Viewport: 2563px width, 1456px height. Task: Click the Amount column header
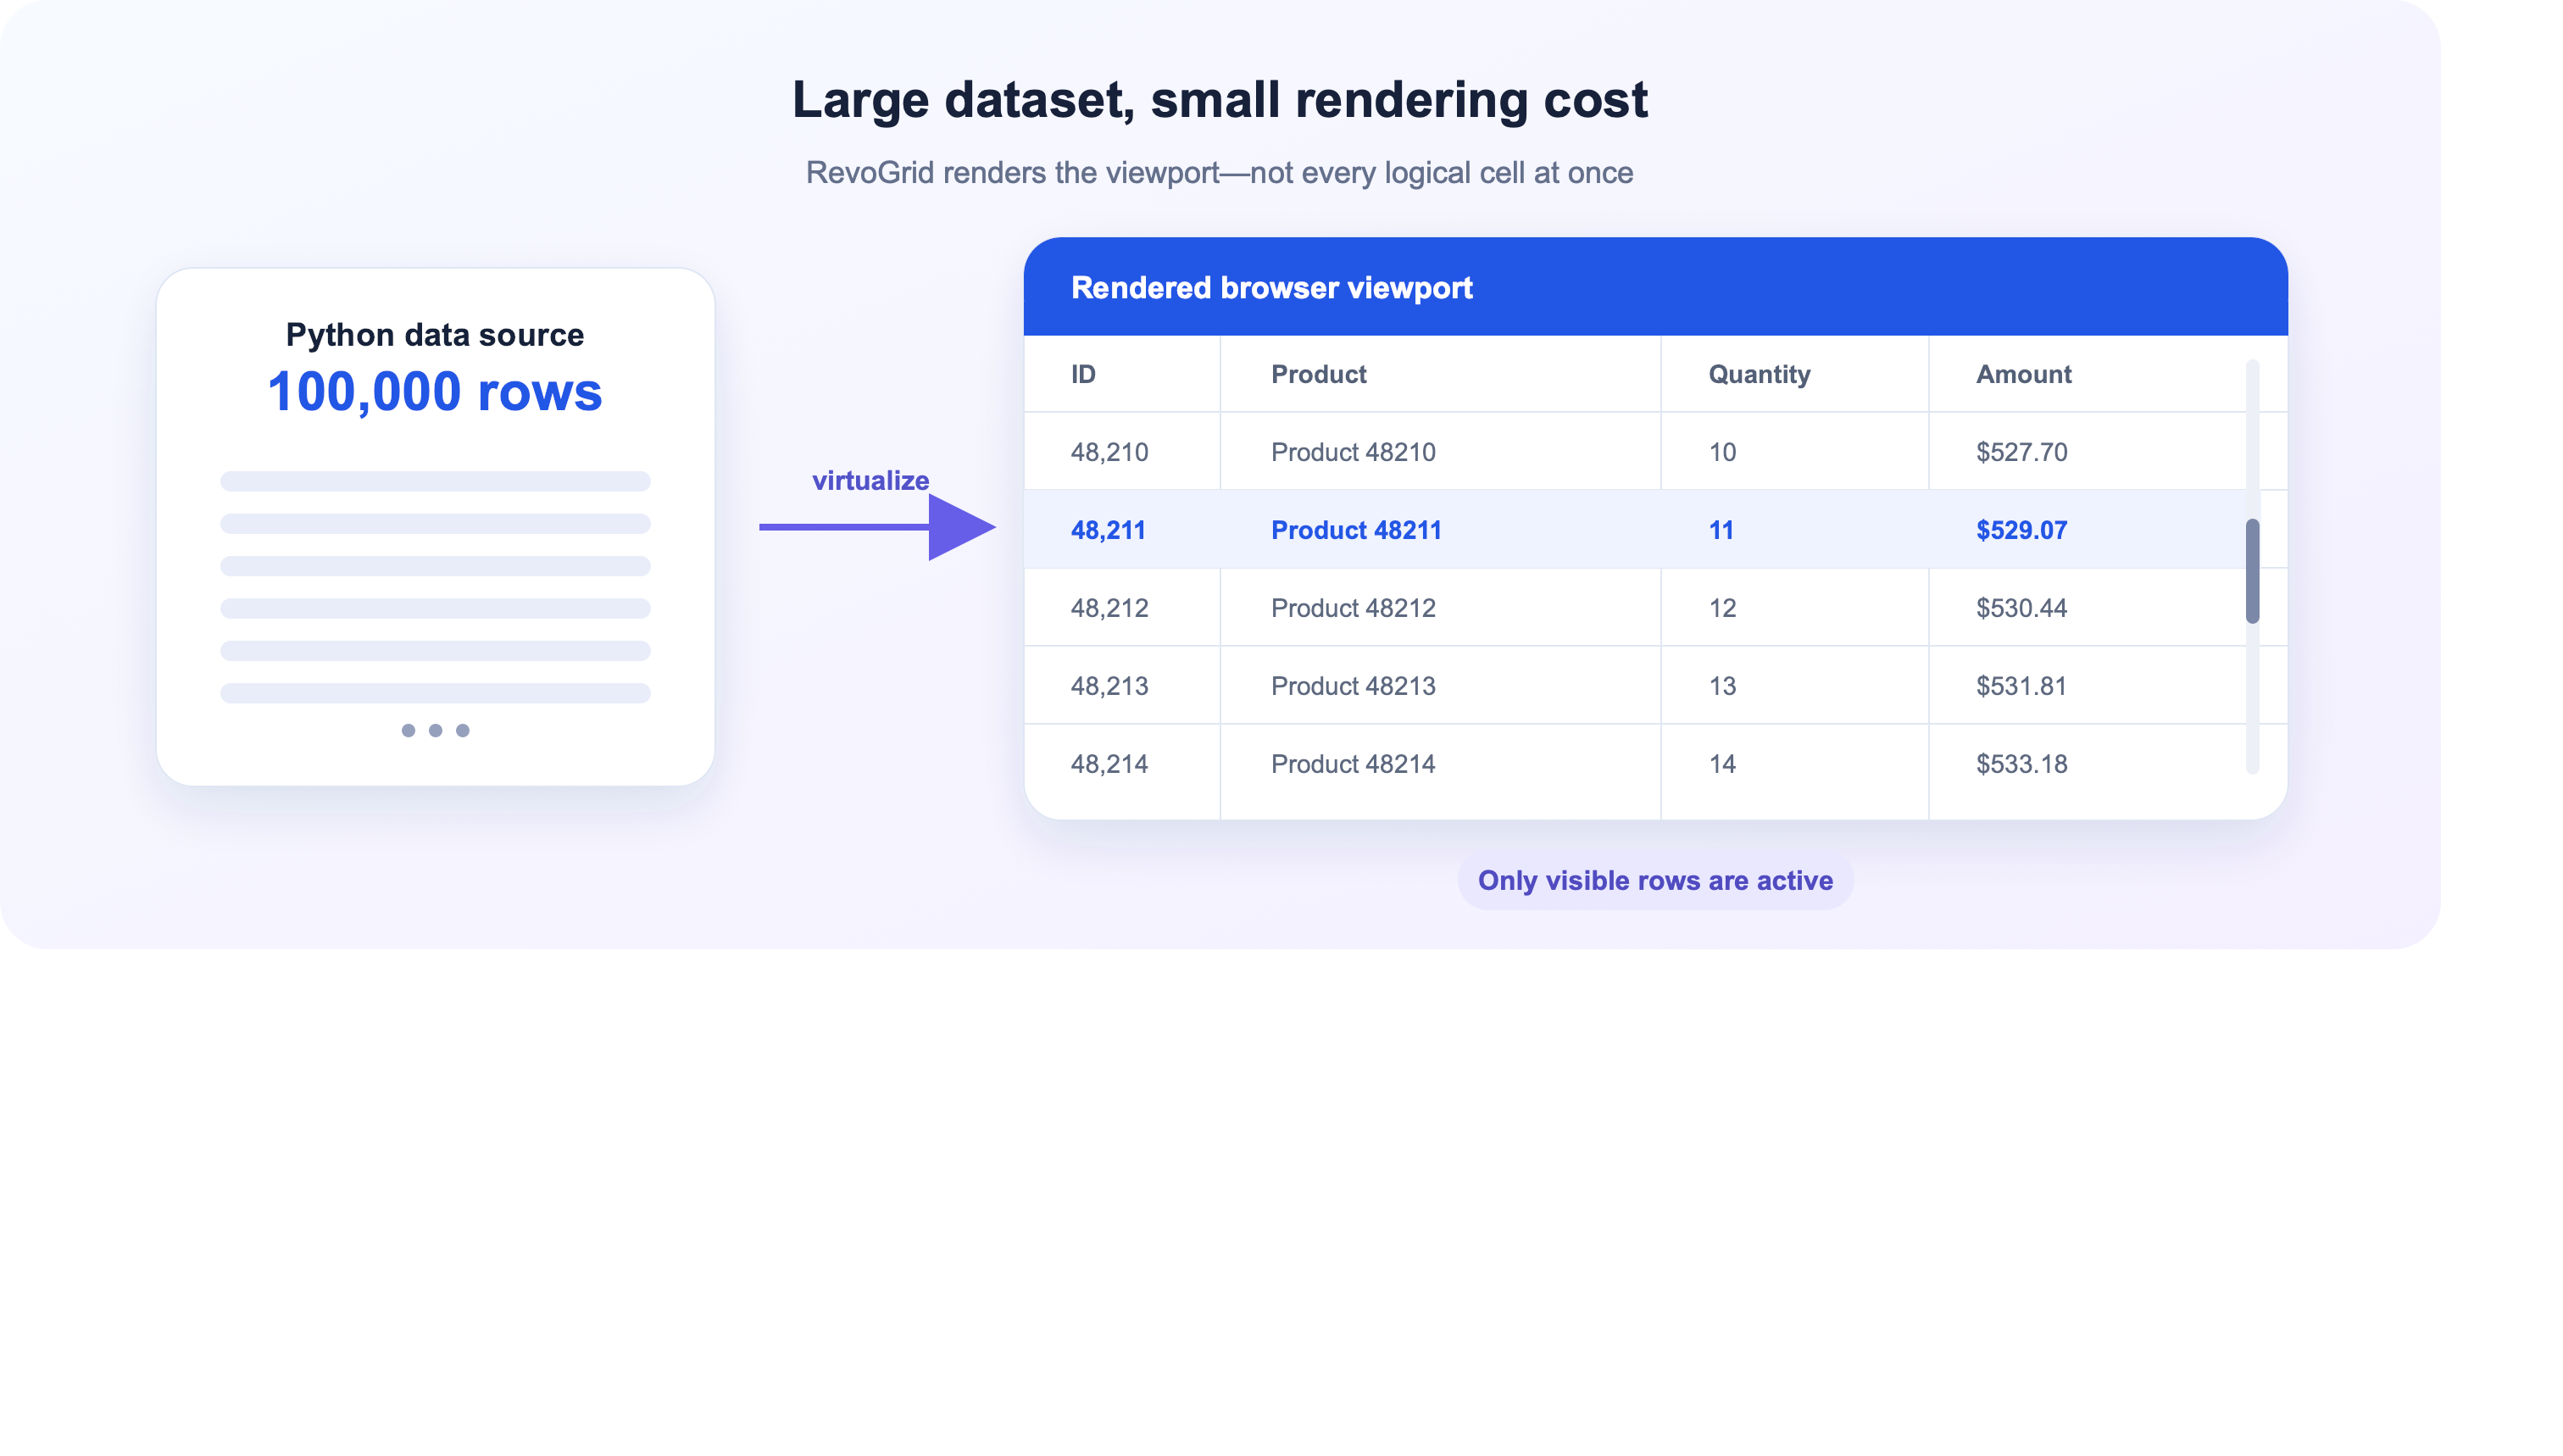tap(2107, 374)
